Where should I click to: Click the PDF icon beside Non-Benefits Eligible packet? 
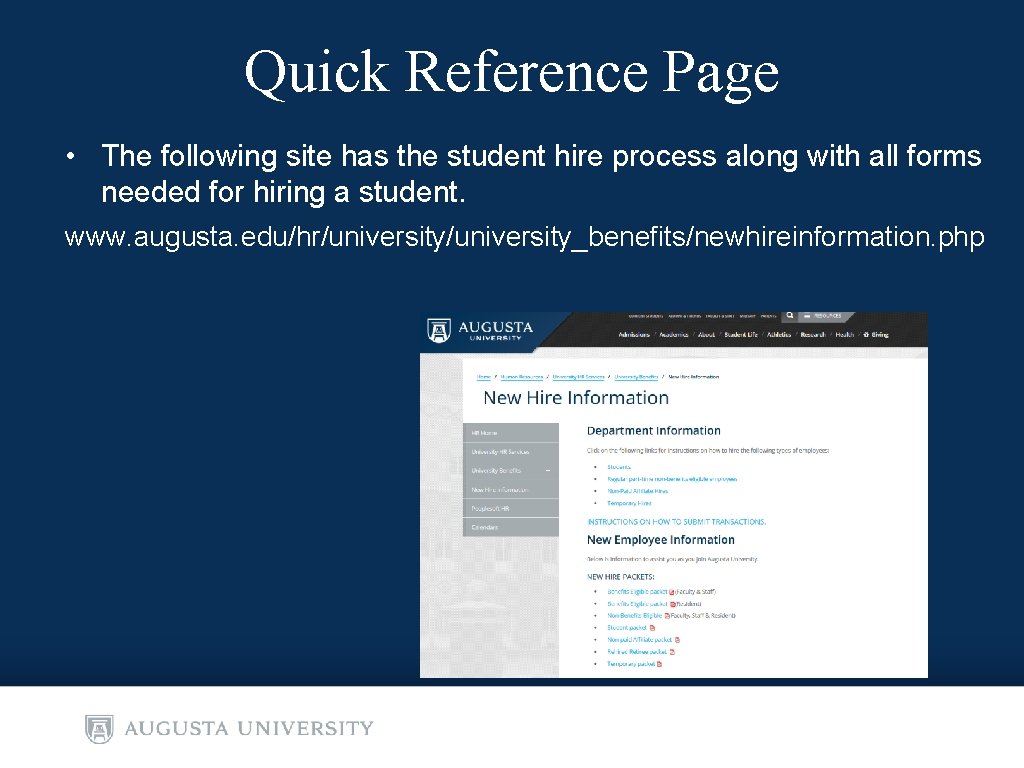tap(666, 615)
